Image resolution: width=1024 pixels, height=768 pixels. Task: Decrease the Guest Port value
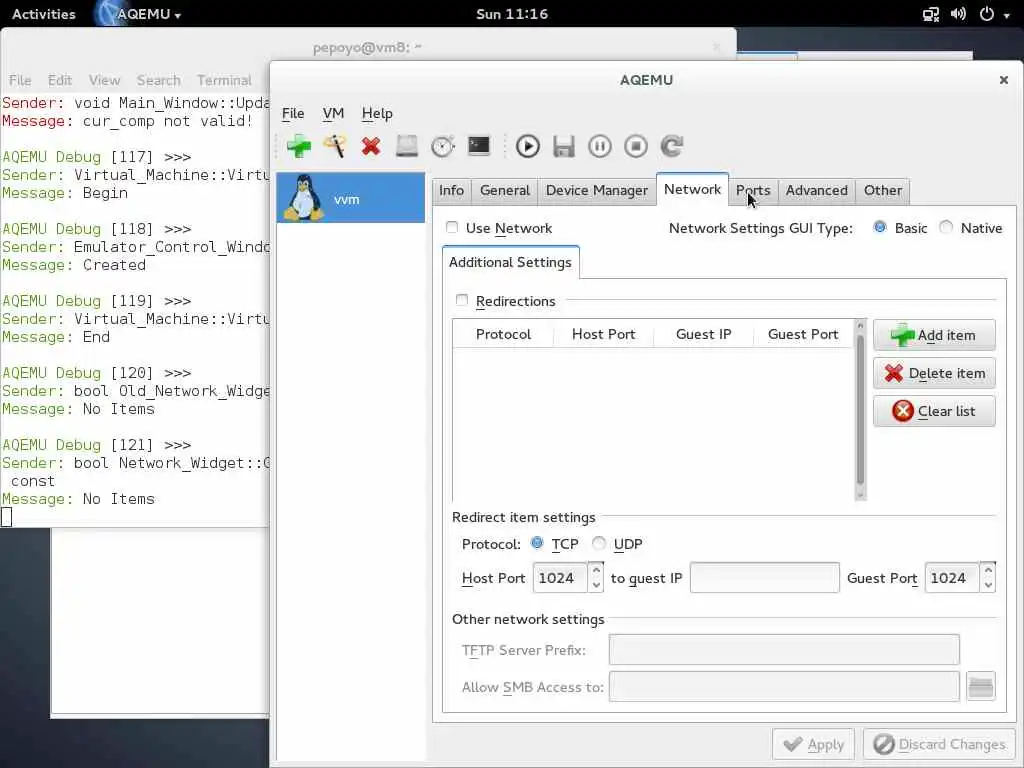[x=988, y=585]
